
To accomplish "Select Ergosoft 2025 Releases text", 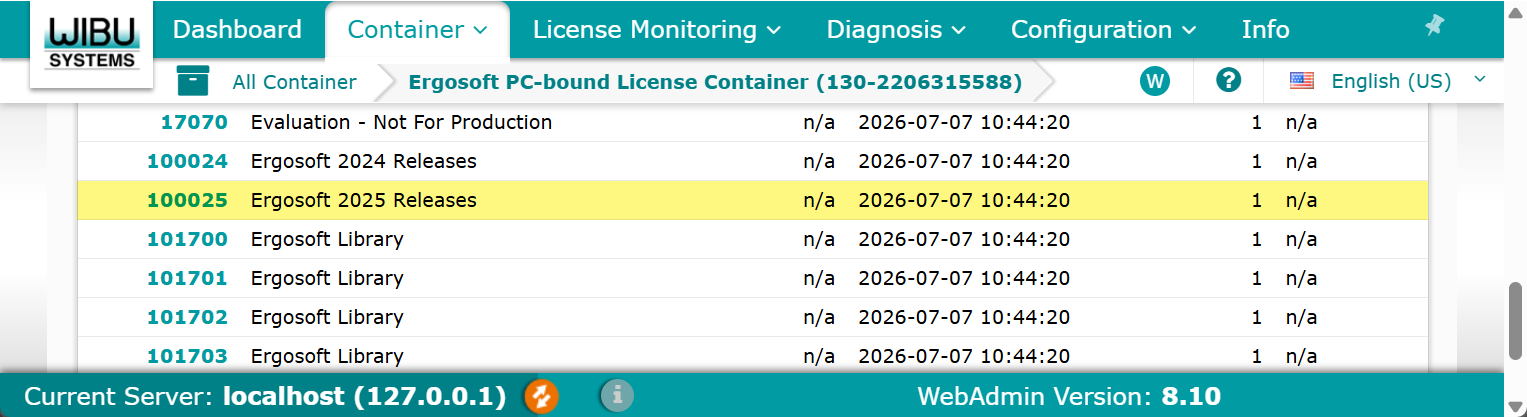I will pos(363,200).
